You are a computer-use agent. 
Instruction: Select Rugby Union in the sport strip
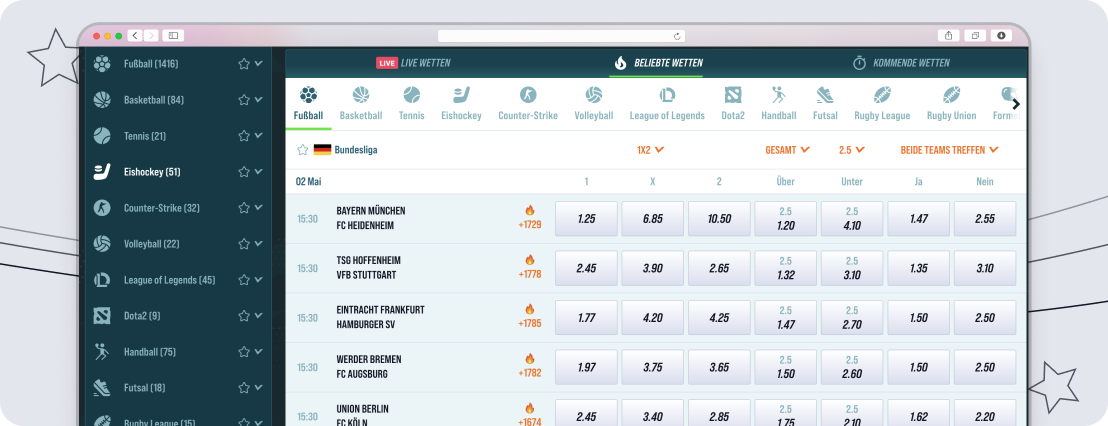pyautogui.click(x=951, y=104)
